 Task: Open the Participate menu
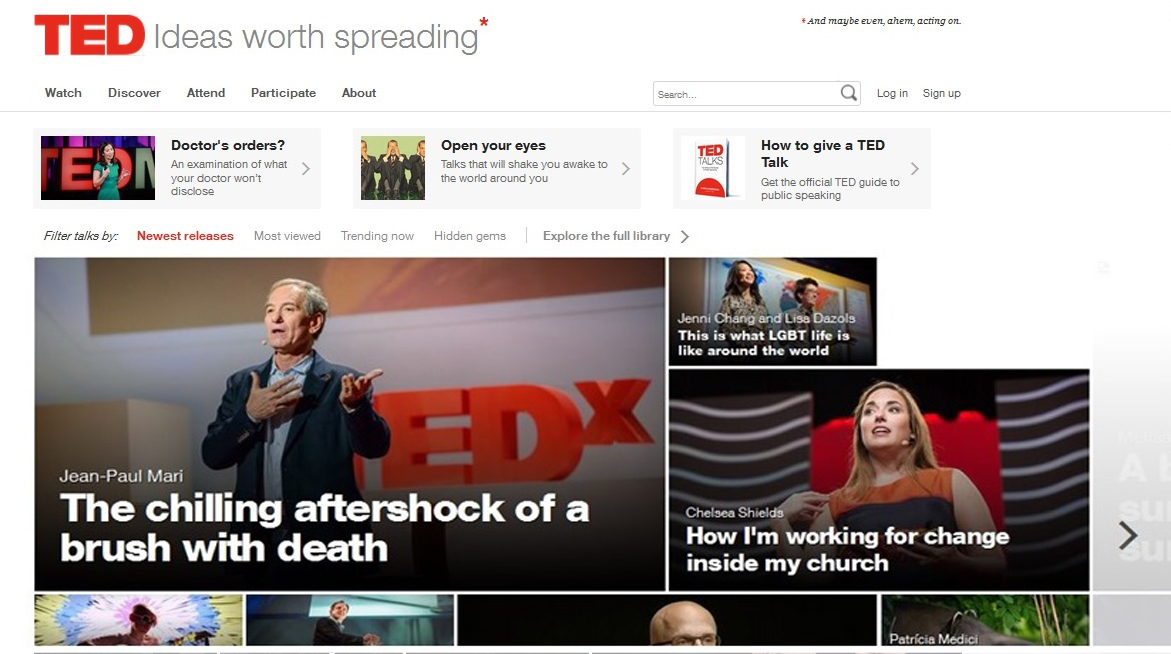coord(283,93)
